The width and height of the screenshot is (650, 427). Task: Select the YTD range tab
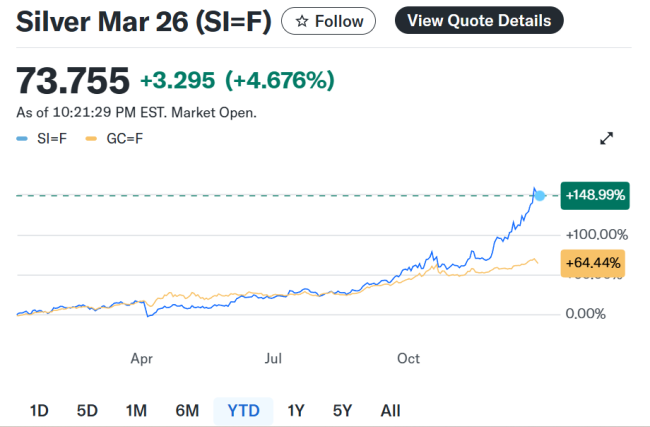click(243, 410)
